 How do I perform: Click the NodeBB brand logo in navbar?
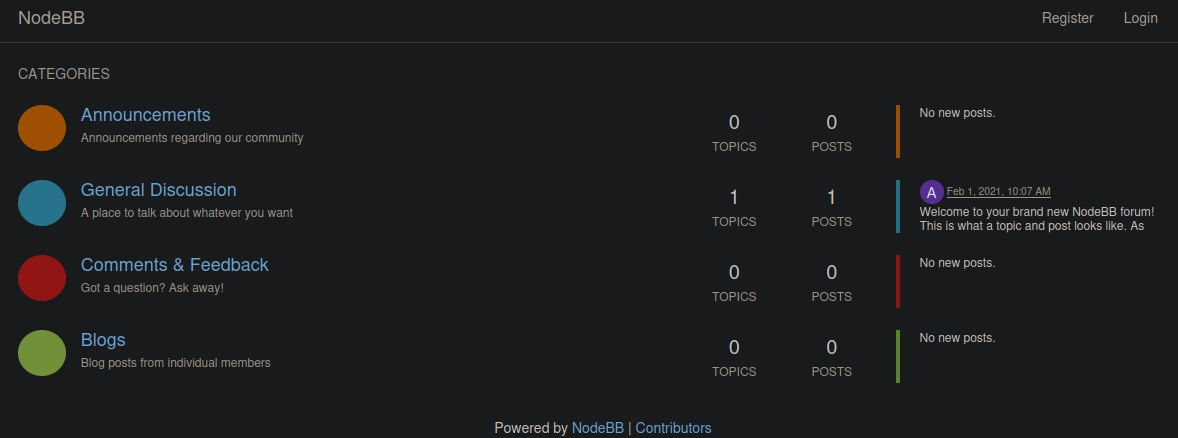click(x=51, y=18)
